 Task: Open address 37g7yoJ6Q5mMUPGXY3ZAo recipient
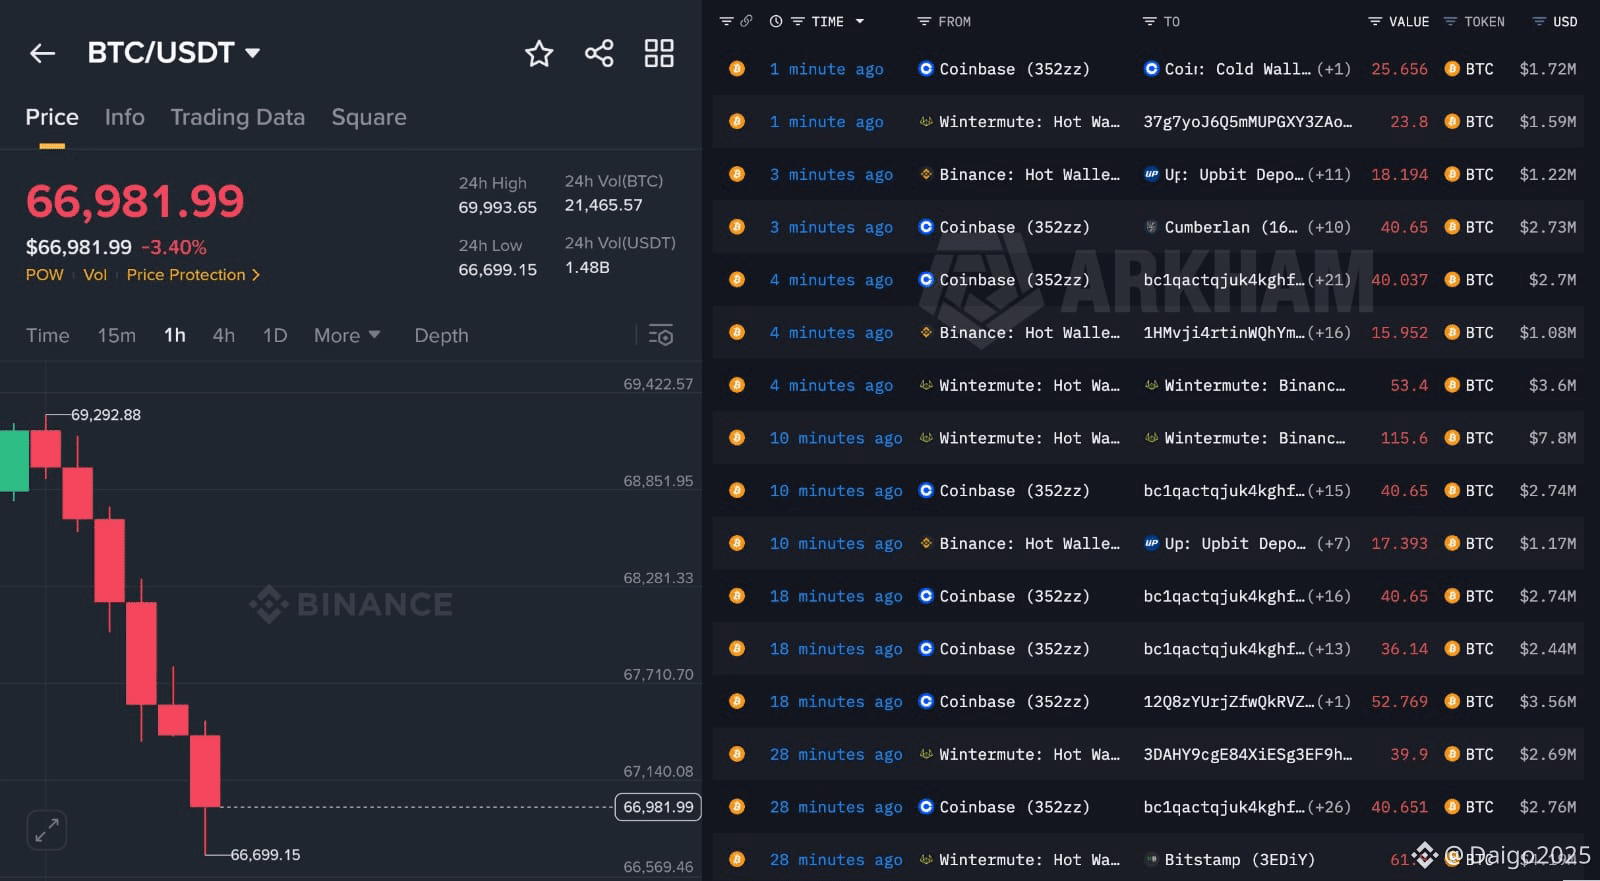click(x=1247, y=122)
